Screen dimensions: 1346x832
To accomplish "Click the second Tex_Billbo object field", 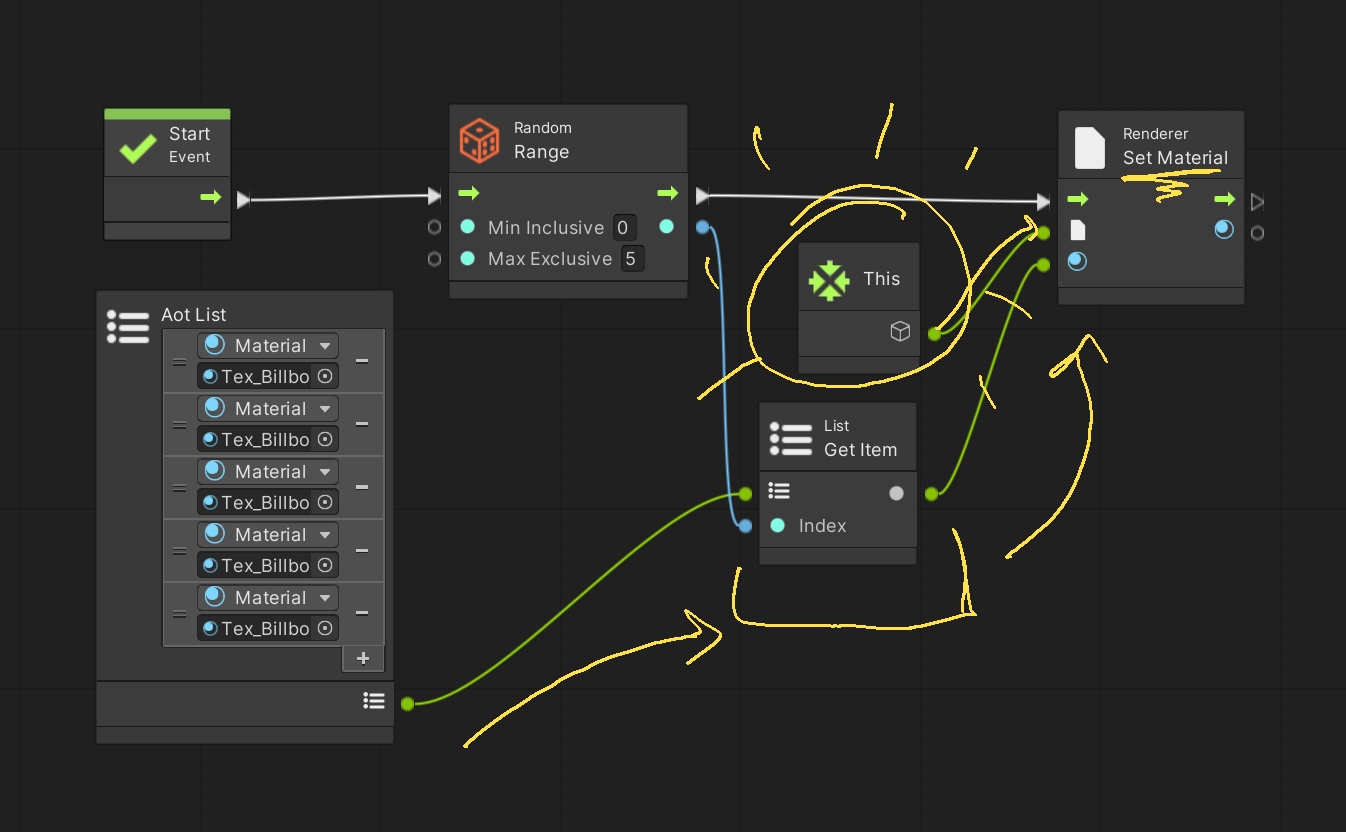I will coord(268,439).
